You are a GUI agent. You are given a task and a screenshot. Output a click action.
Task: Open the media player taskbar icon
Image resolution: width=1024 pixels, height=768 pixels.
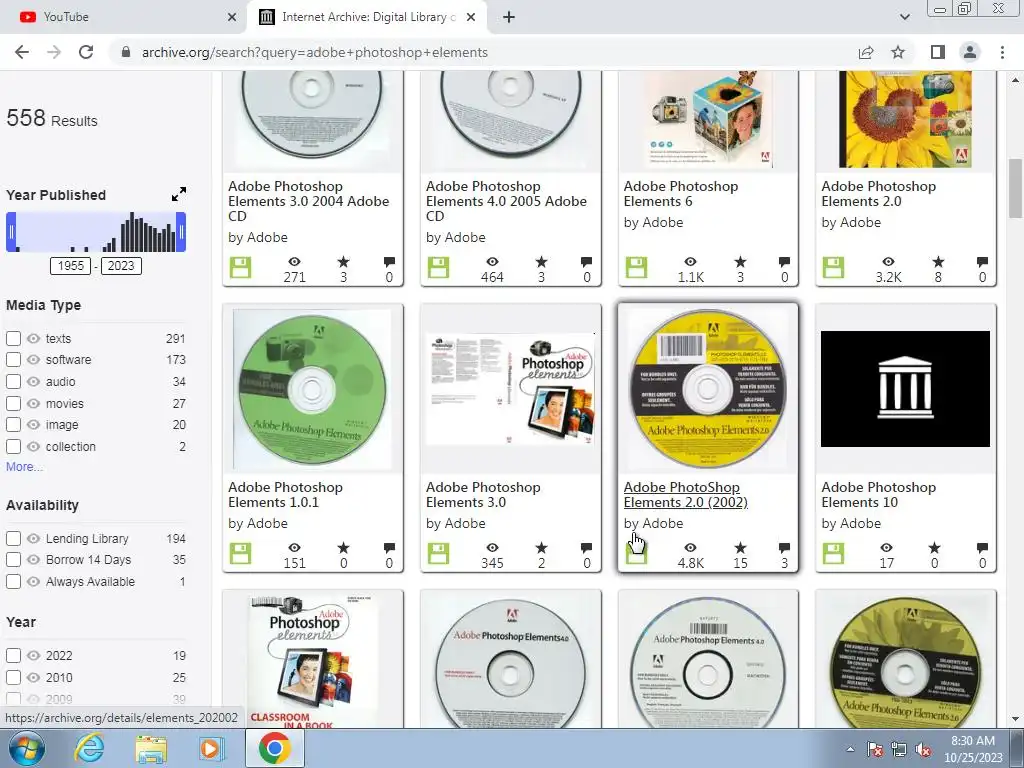[211, 748]
